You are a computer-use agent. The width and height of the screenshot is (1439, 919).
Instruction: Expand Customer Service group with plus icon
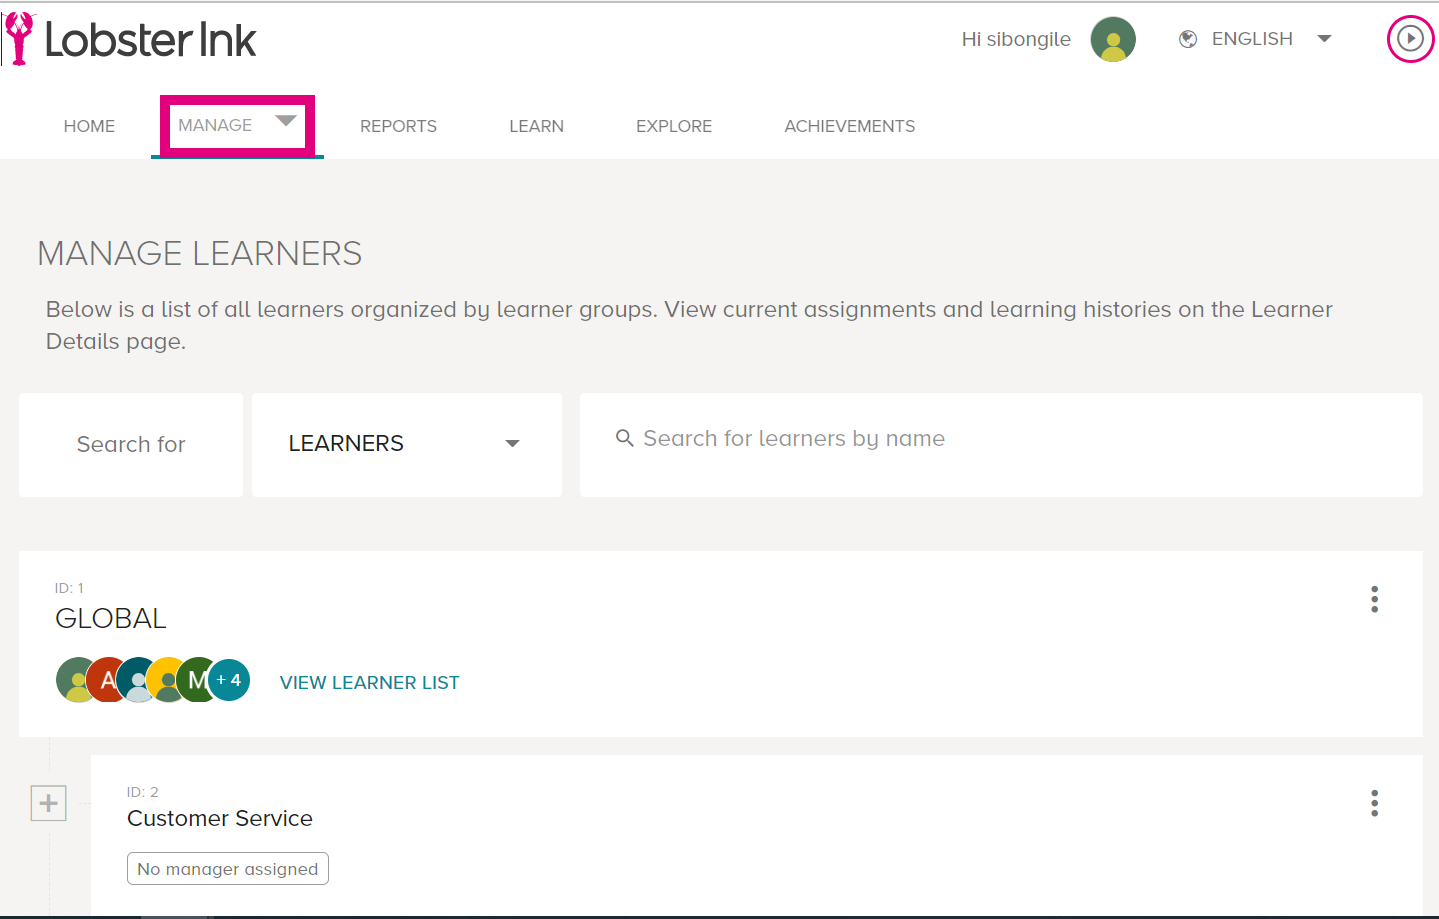(48, 803)
